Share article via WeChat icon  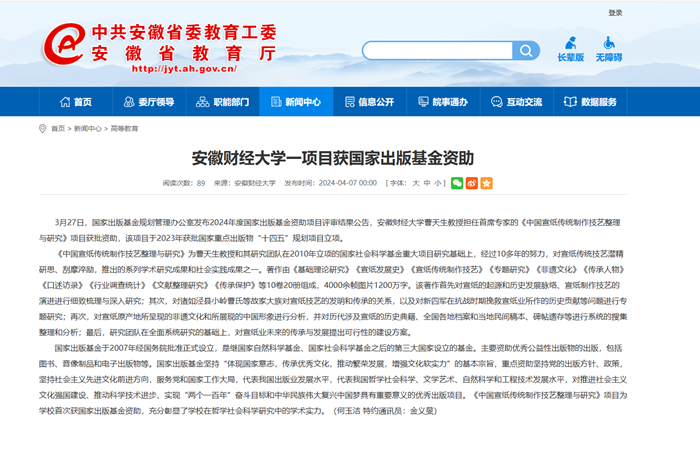click(x=457, y=183)
